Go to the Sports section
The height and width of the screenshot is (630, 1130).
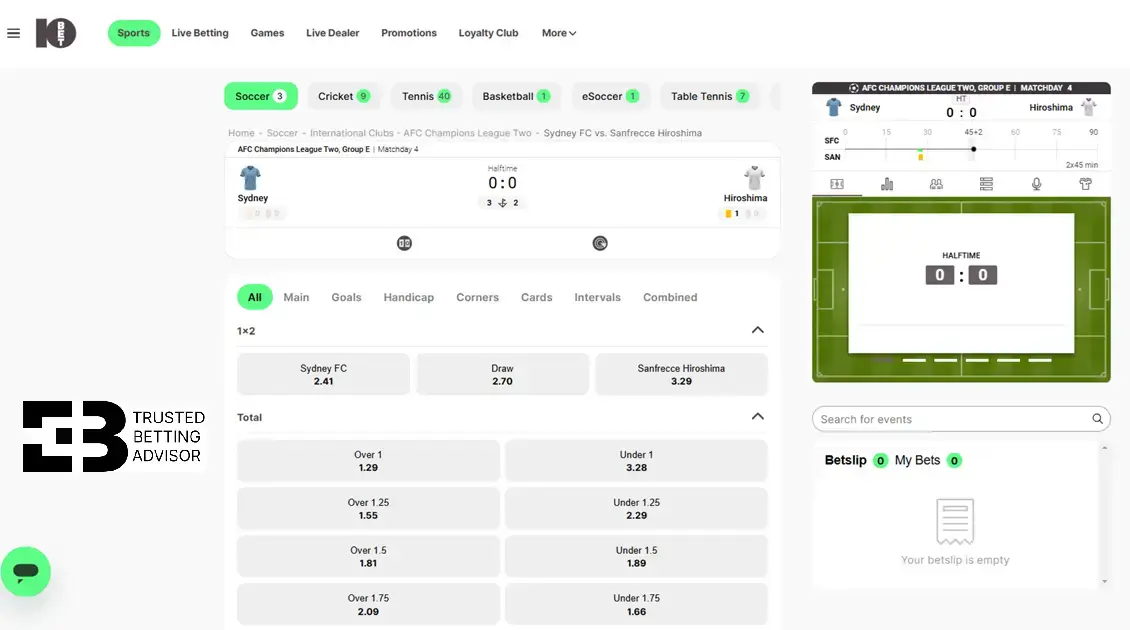click(133, 33)
